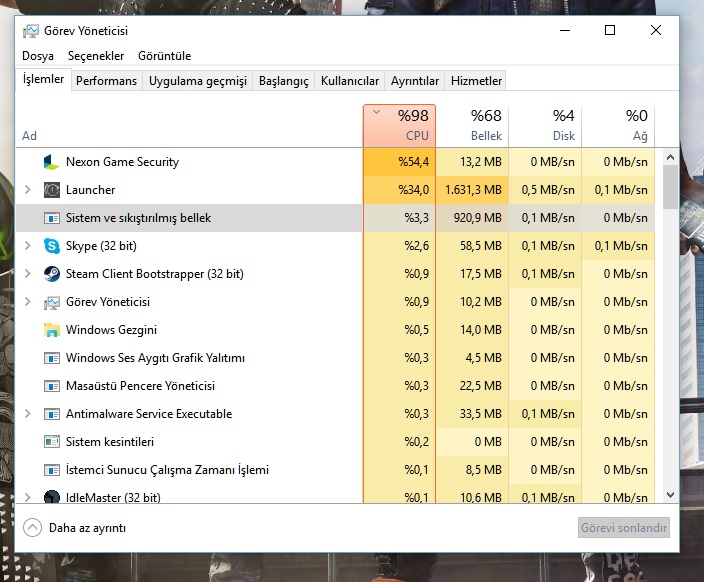This screenshot has height=582, width=704.
Task: Click the 22,5 MB memory cell
Action: [472, 386]
